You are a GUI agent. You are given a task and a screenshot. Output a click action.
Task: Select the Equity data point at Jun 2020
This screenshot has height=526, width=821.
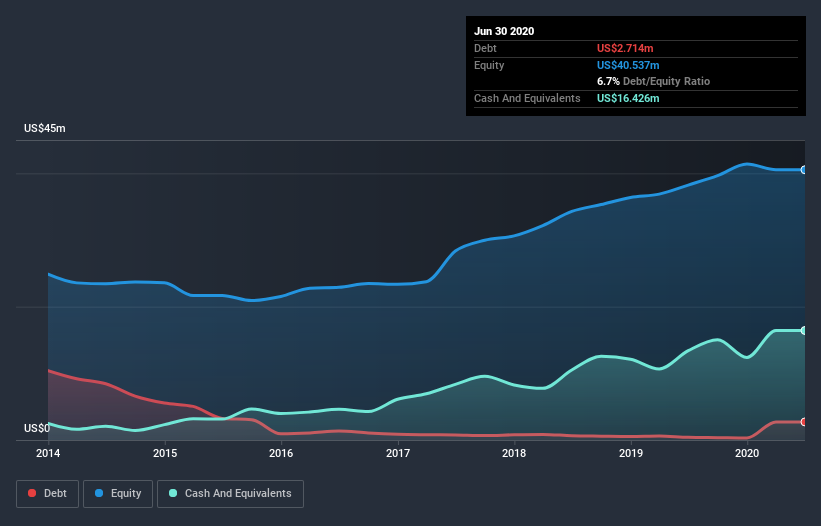pyautogui.click(x=804, y=170)
